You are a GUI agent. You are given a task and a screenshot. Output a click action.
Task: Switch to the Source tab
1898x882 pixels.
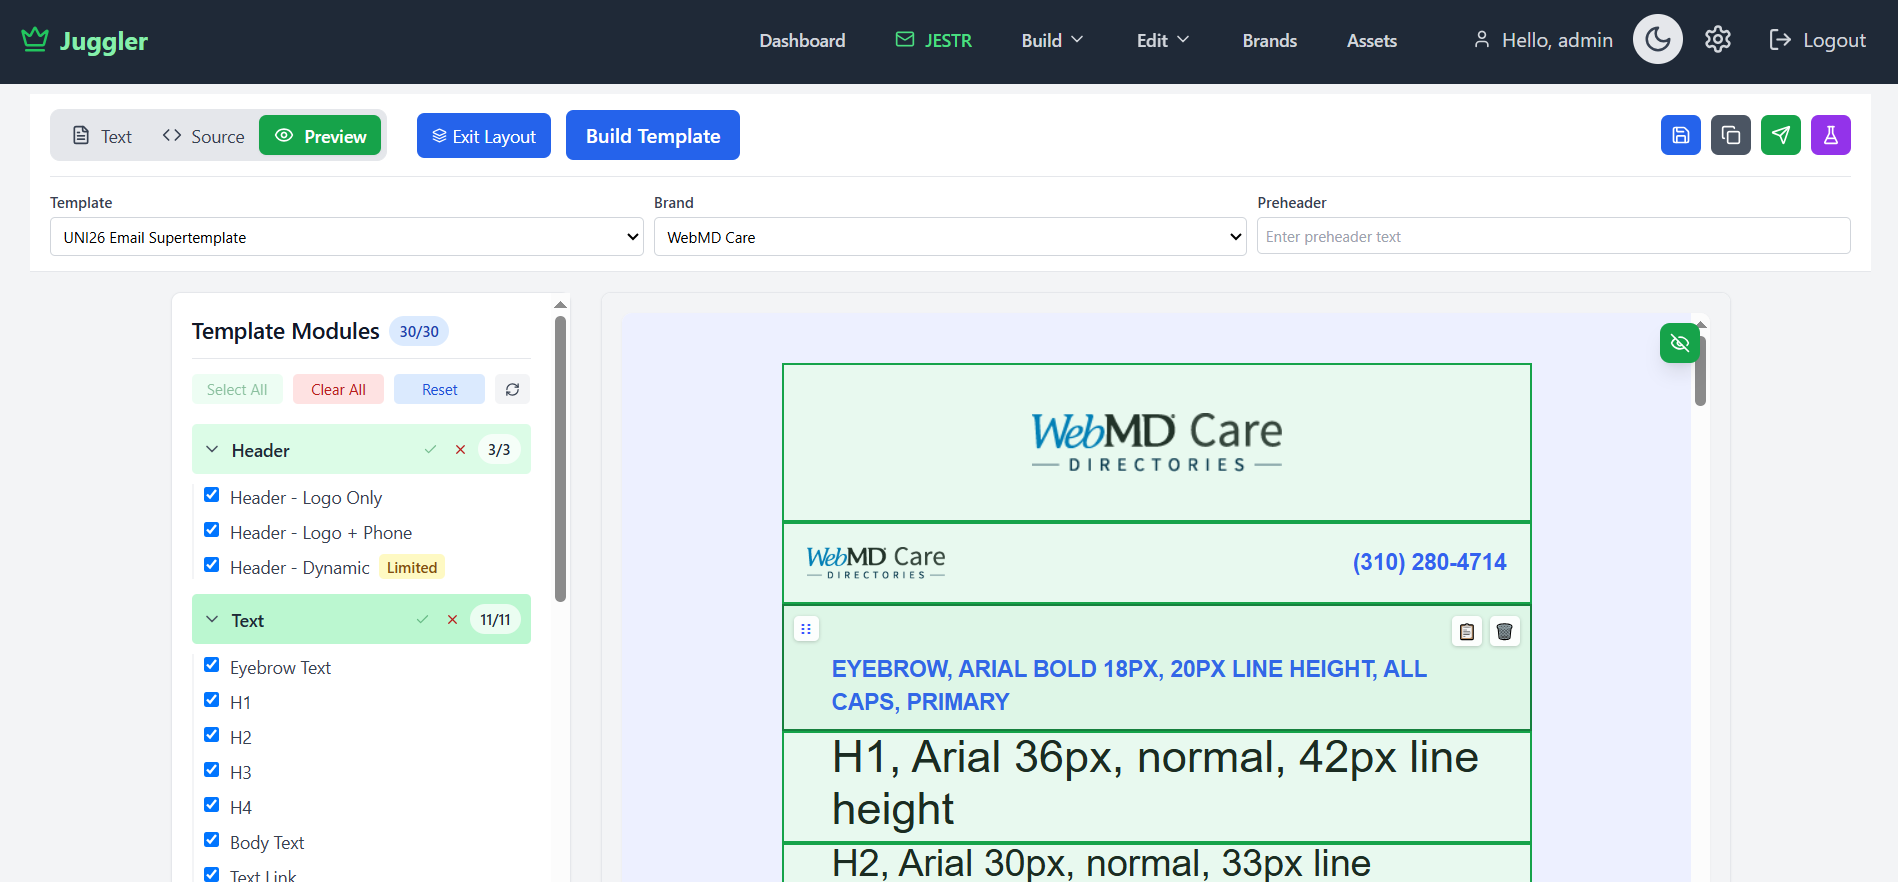[204, 136]
